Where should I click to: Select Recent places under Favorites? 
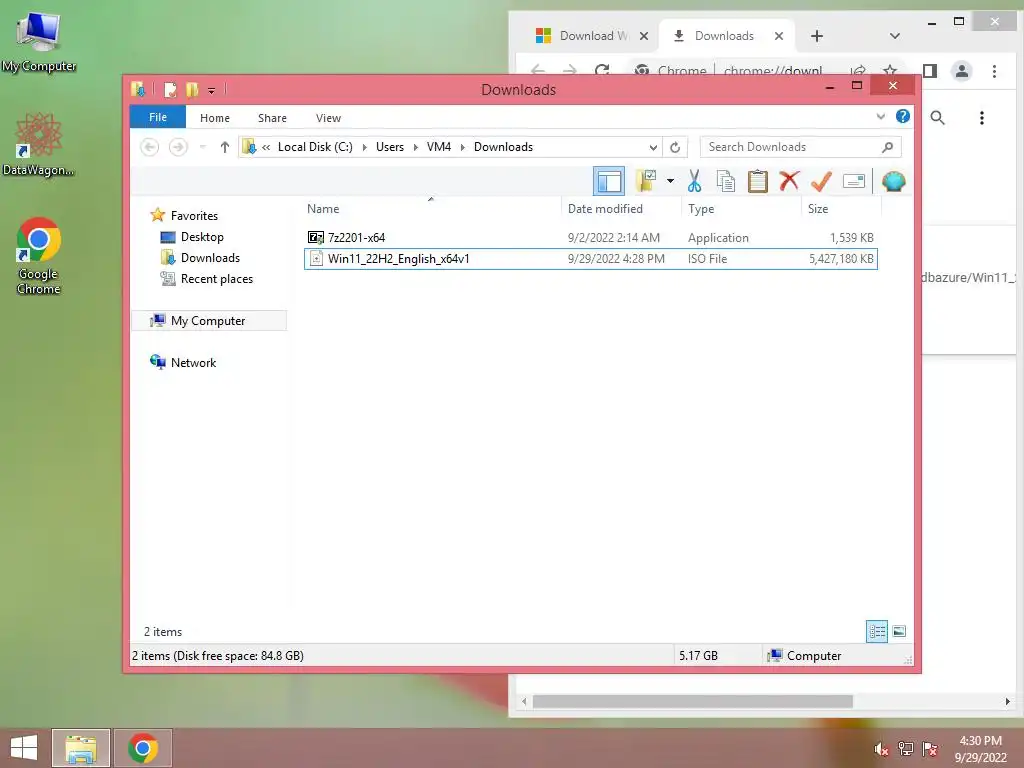pos(216,279)
